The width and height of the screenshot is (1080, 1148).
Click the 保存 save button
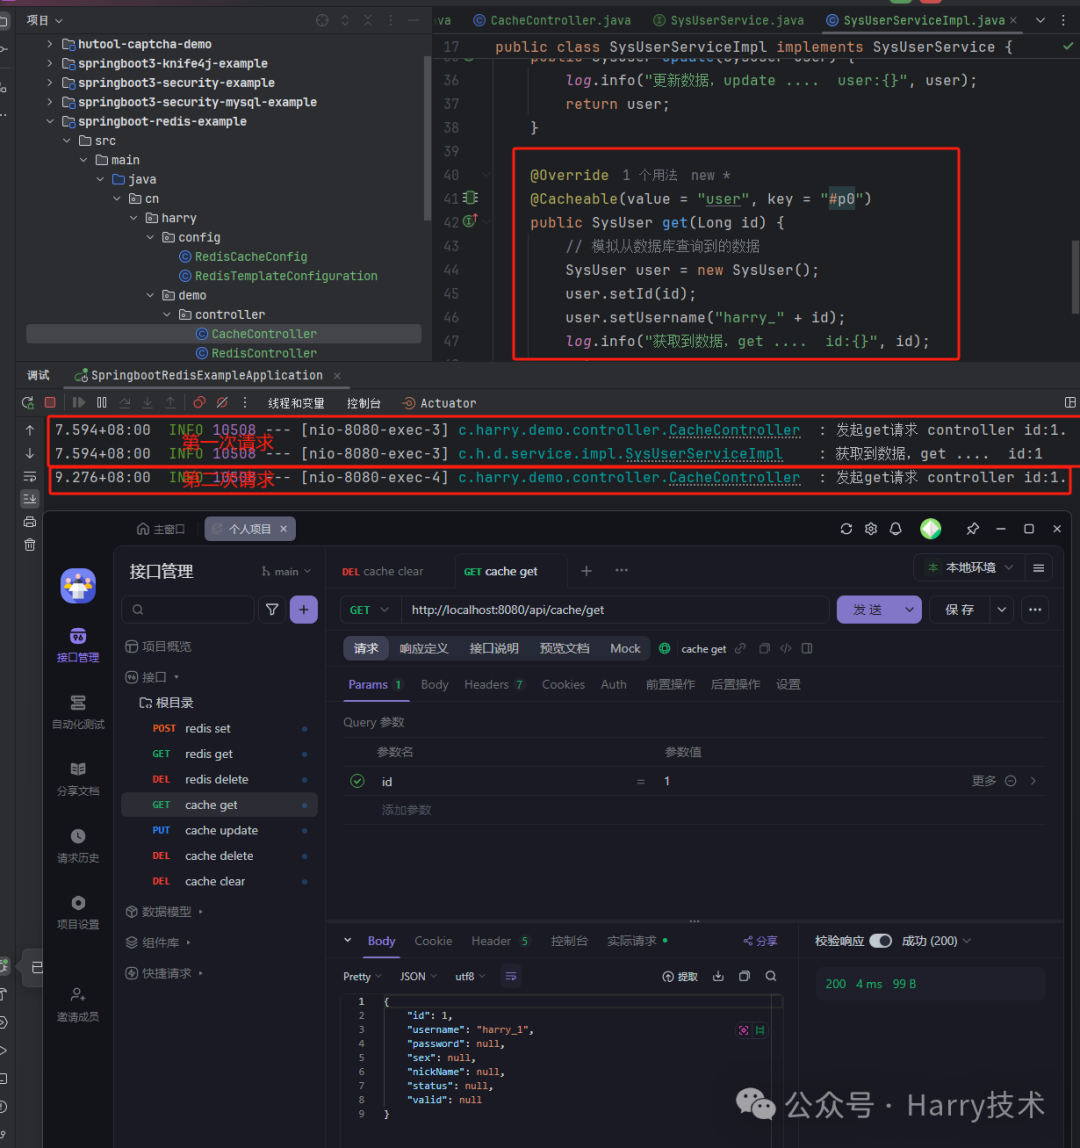point(961,609)
